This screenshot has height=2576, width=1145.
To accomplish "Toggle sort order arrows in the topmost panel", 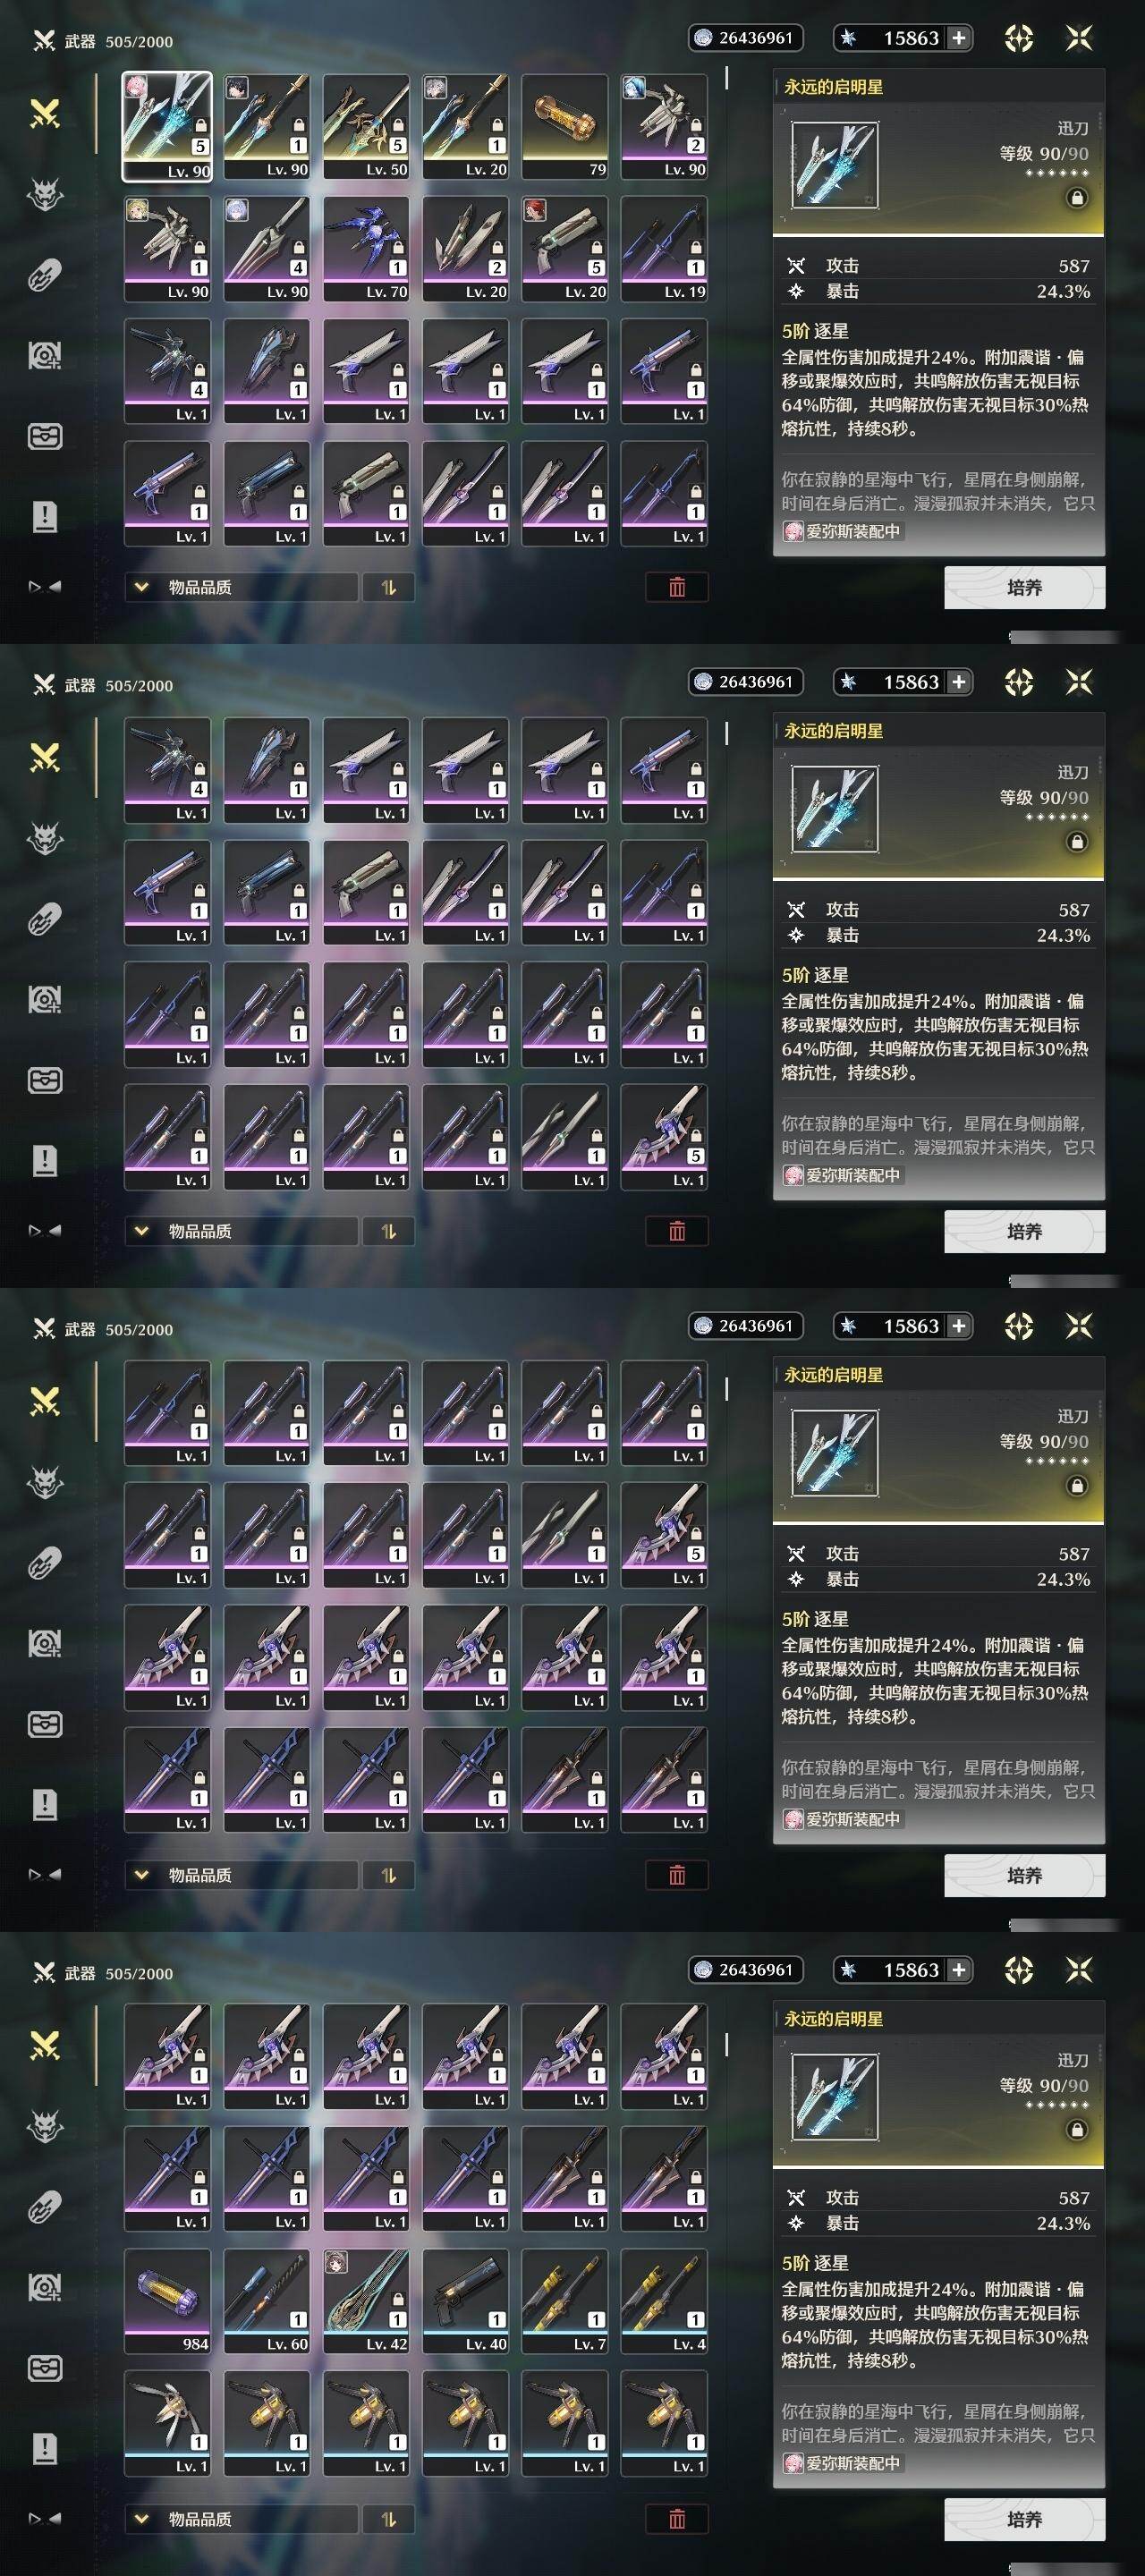I will (x=388, y=587).
